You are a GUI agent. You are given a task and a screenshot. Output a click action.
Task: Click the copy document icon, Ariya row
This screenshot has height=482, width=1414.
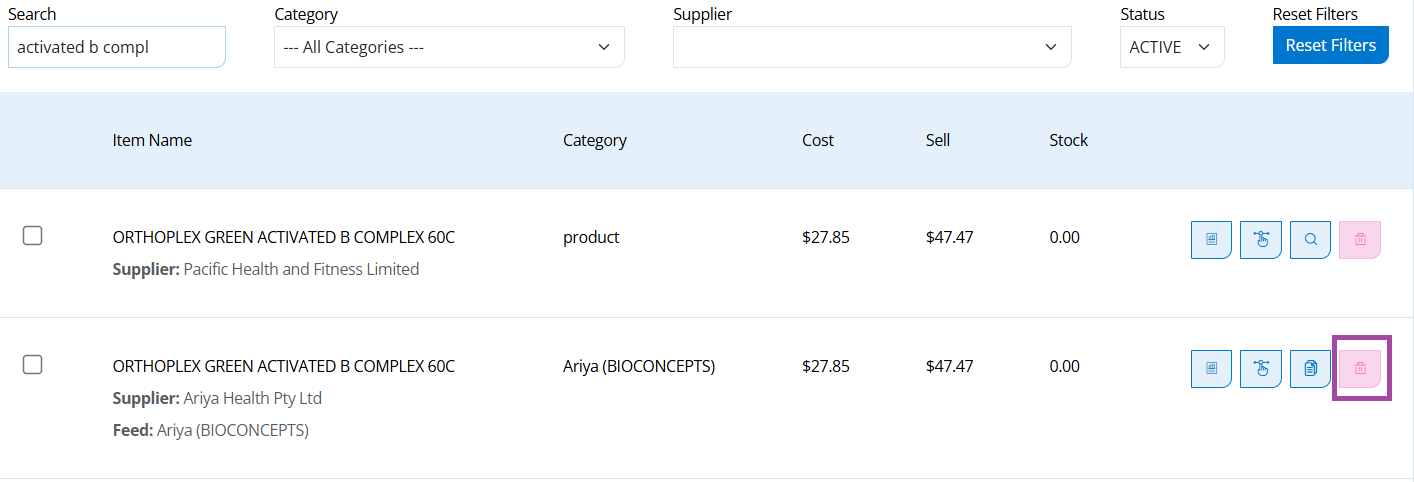click(1310, 369)
